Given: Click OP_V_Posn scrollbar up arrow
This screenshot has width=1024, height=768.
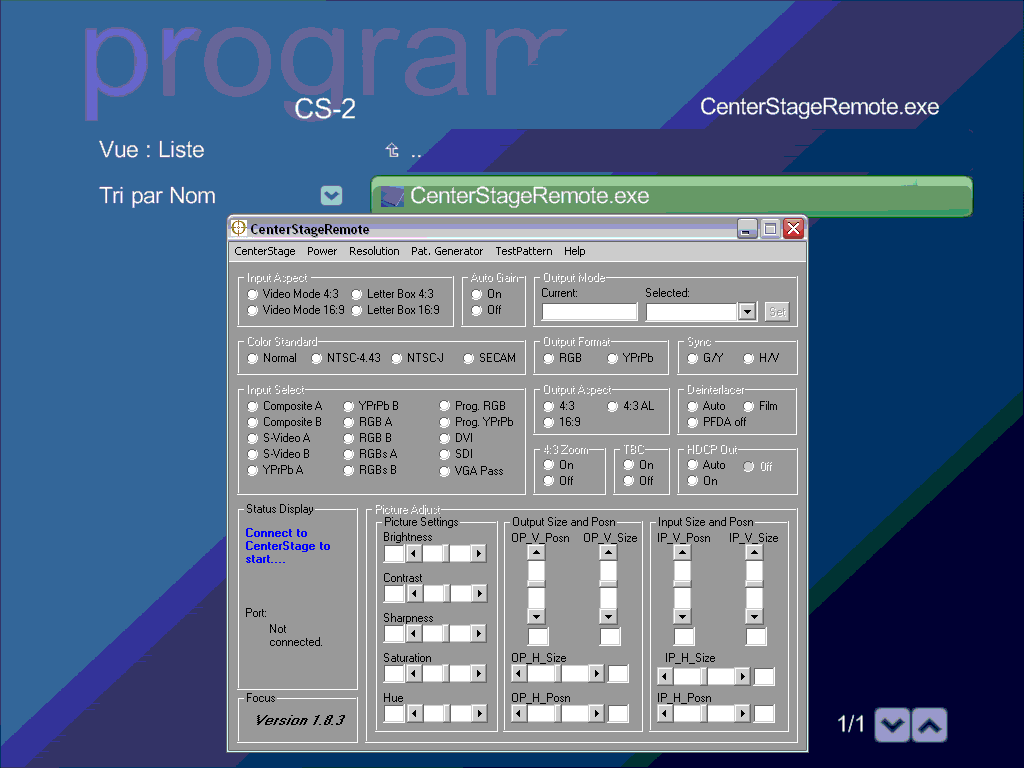Looking at the screenshot, I should coord(537,553).
